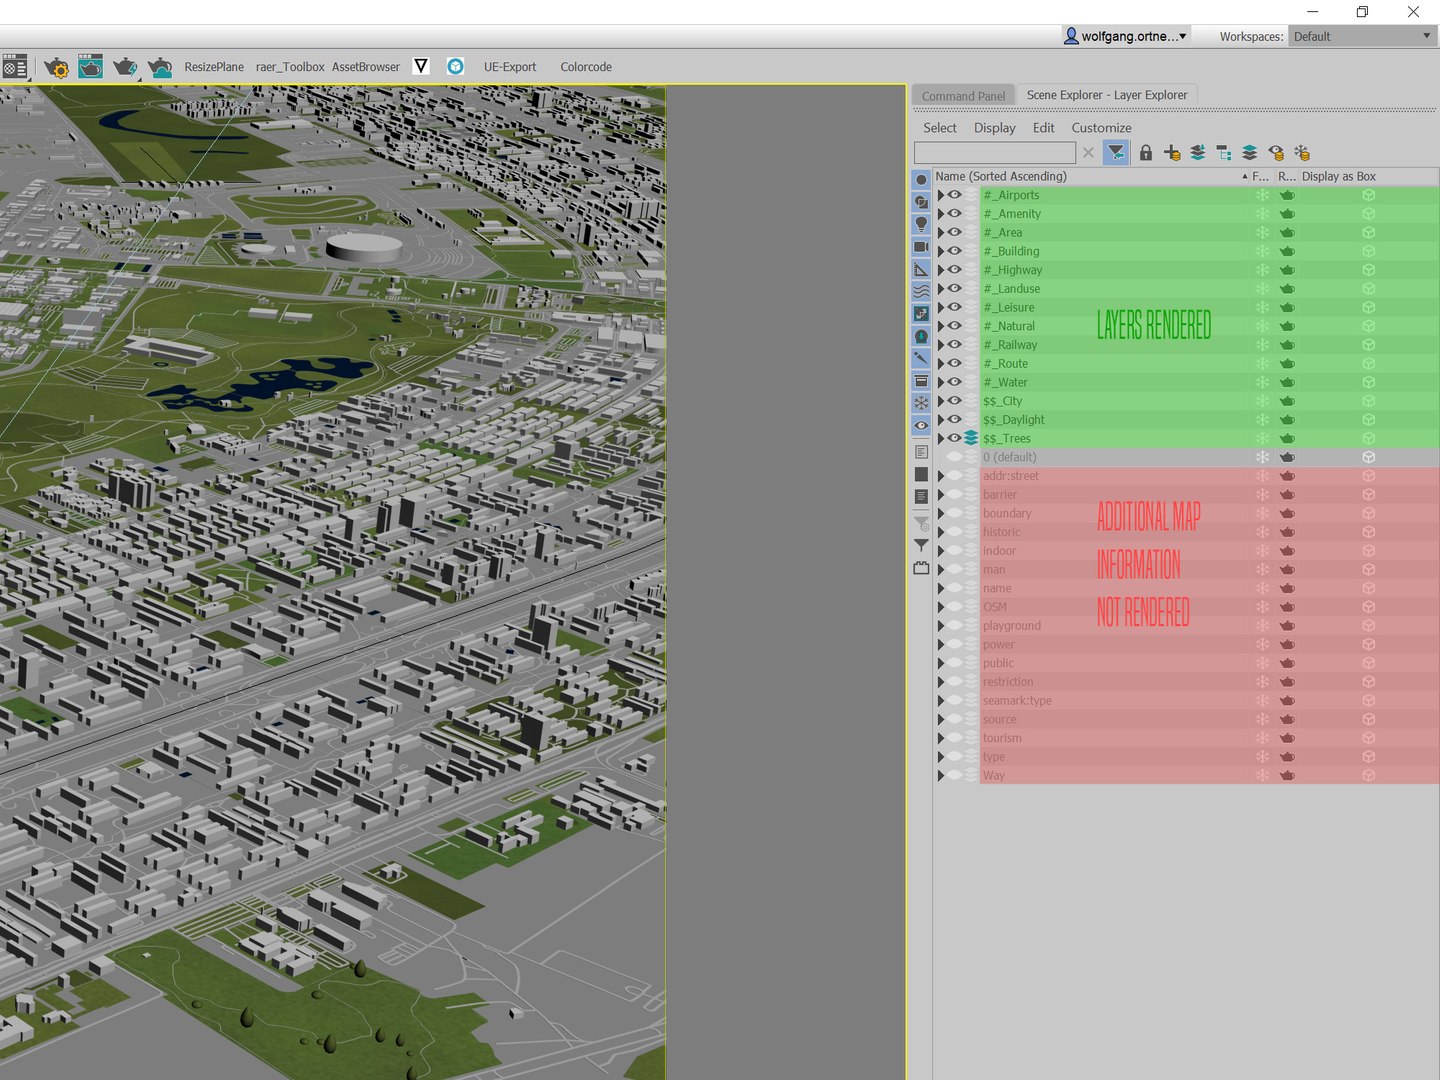This screenshot has height=1080, width=1440.
Task: Click toolbar icon left of Render Setup
Action: pyautogui.click(x=14, y=67)
